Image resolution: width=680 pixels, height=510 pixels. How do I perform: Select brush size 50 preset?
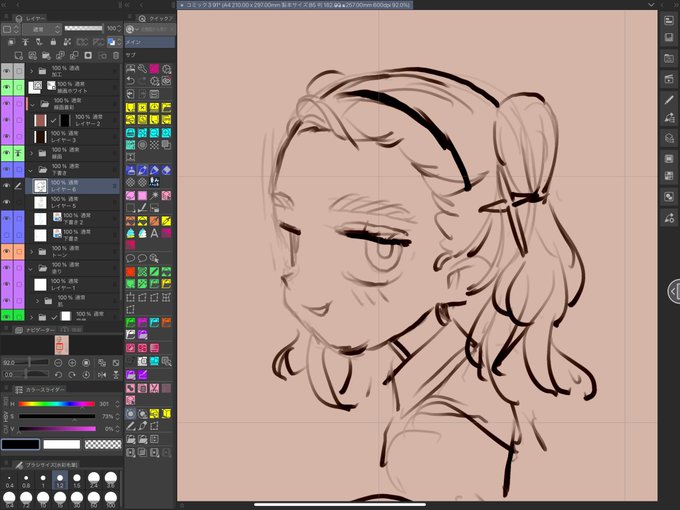[94, 500]
